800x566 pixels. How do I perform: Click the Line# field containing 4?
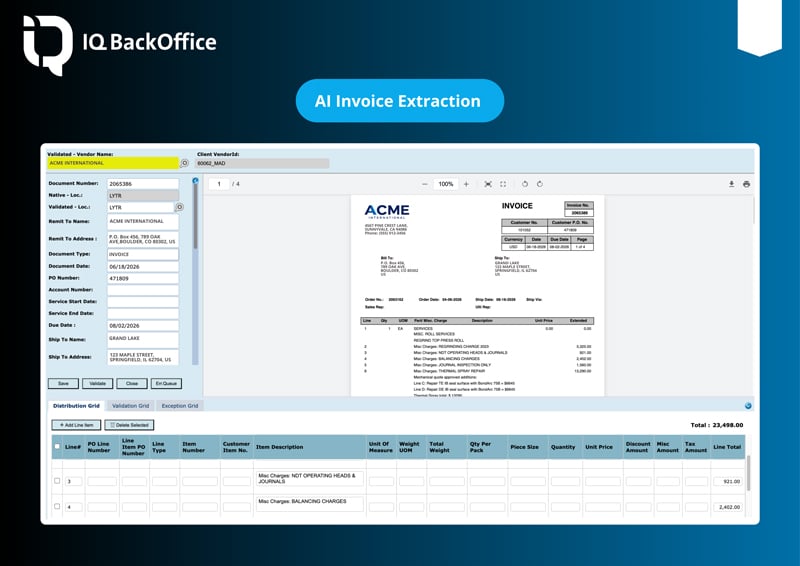73,507
